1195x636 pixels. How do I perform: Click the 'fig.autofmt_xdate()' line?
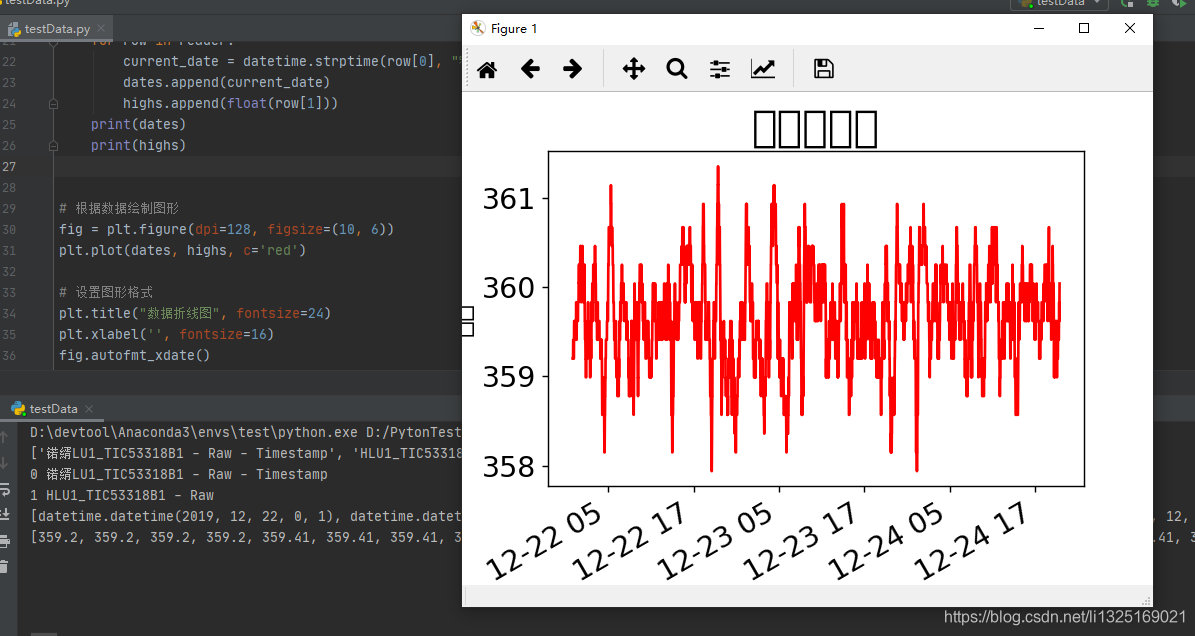[x=134, y=356]
